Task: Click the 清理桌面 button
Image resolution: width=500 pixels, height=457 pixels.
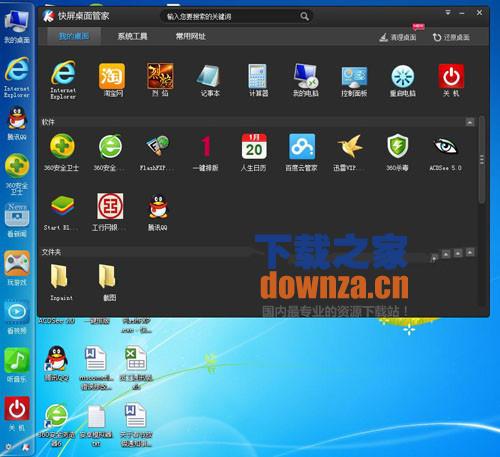Action: 398,37
